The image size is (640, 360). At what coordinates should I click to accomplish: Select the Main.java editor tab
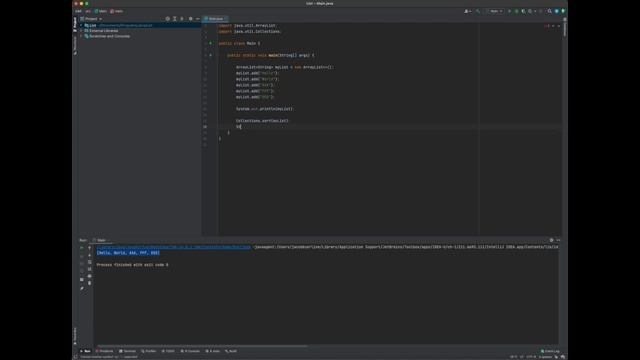[215, 19]
